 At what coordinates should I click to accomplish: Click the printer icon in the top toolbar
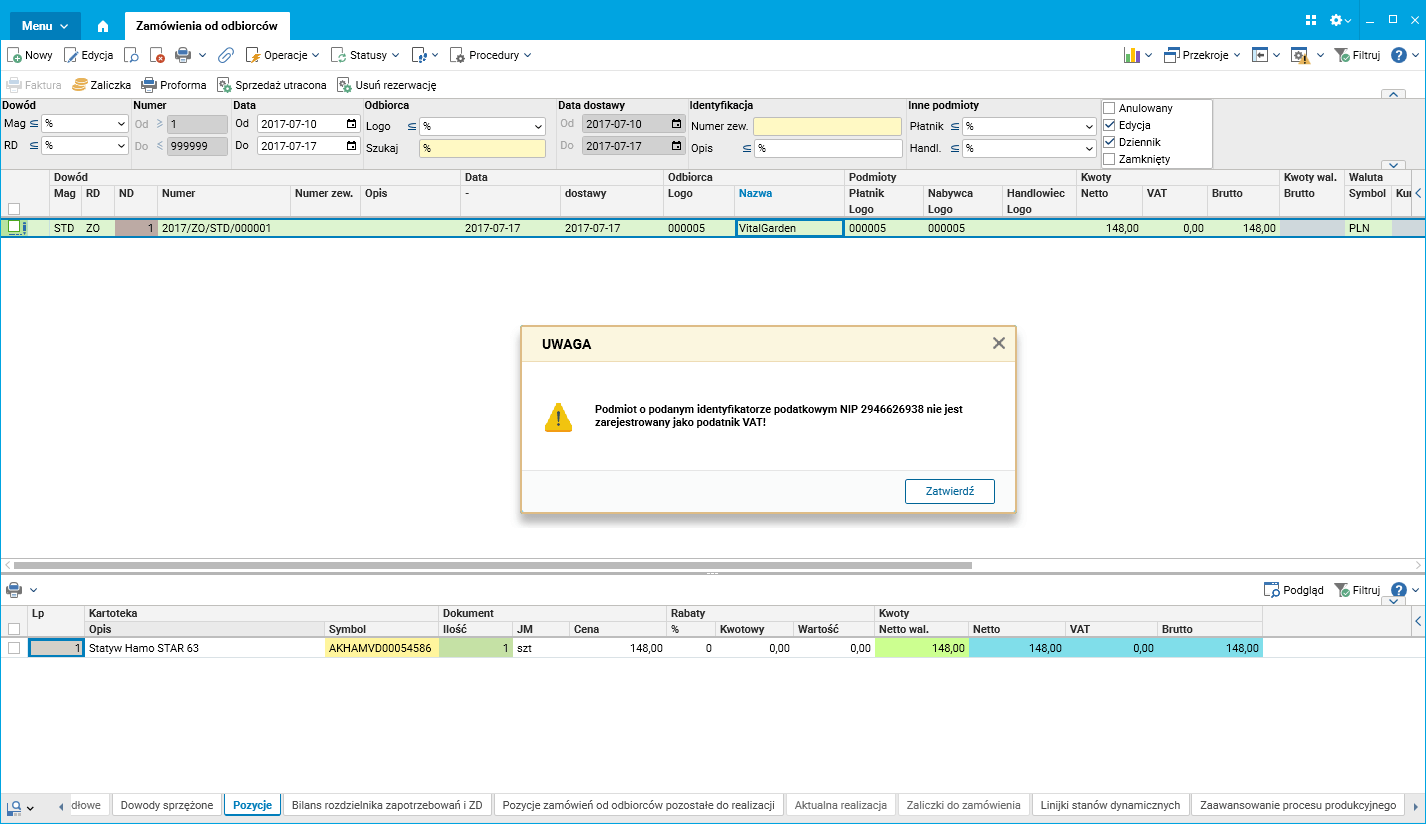[x=183, y=55]
